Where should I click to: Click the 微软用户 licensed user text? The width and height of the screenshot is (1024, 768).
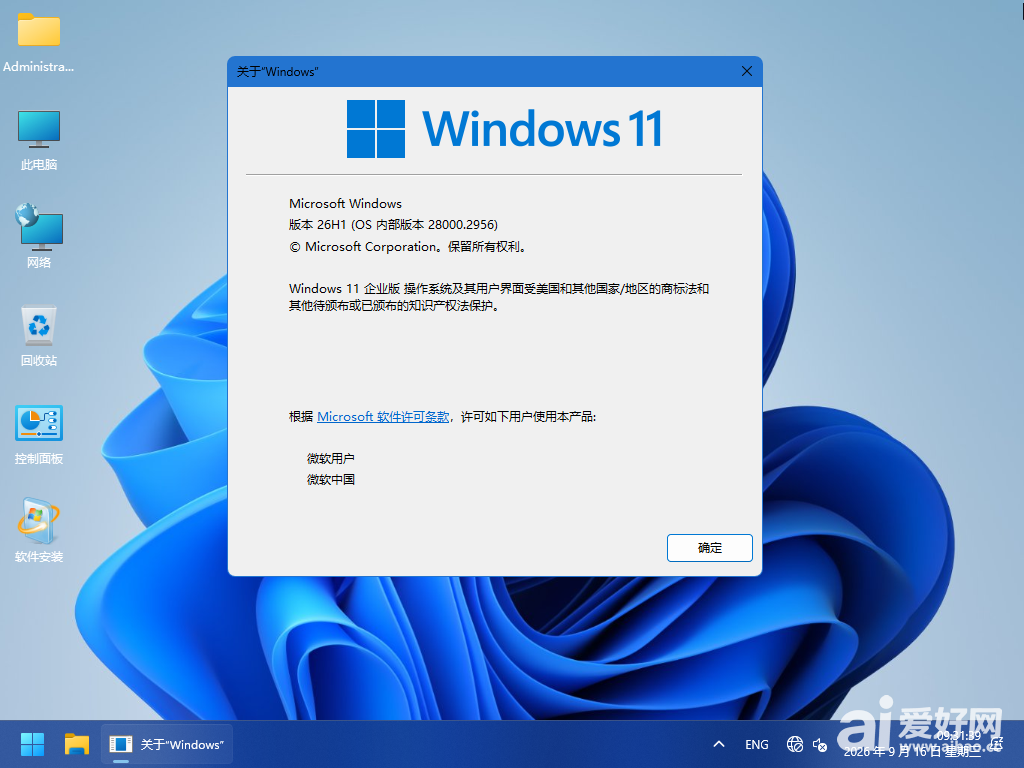click(330, 458)
